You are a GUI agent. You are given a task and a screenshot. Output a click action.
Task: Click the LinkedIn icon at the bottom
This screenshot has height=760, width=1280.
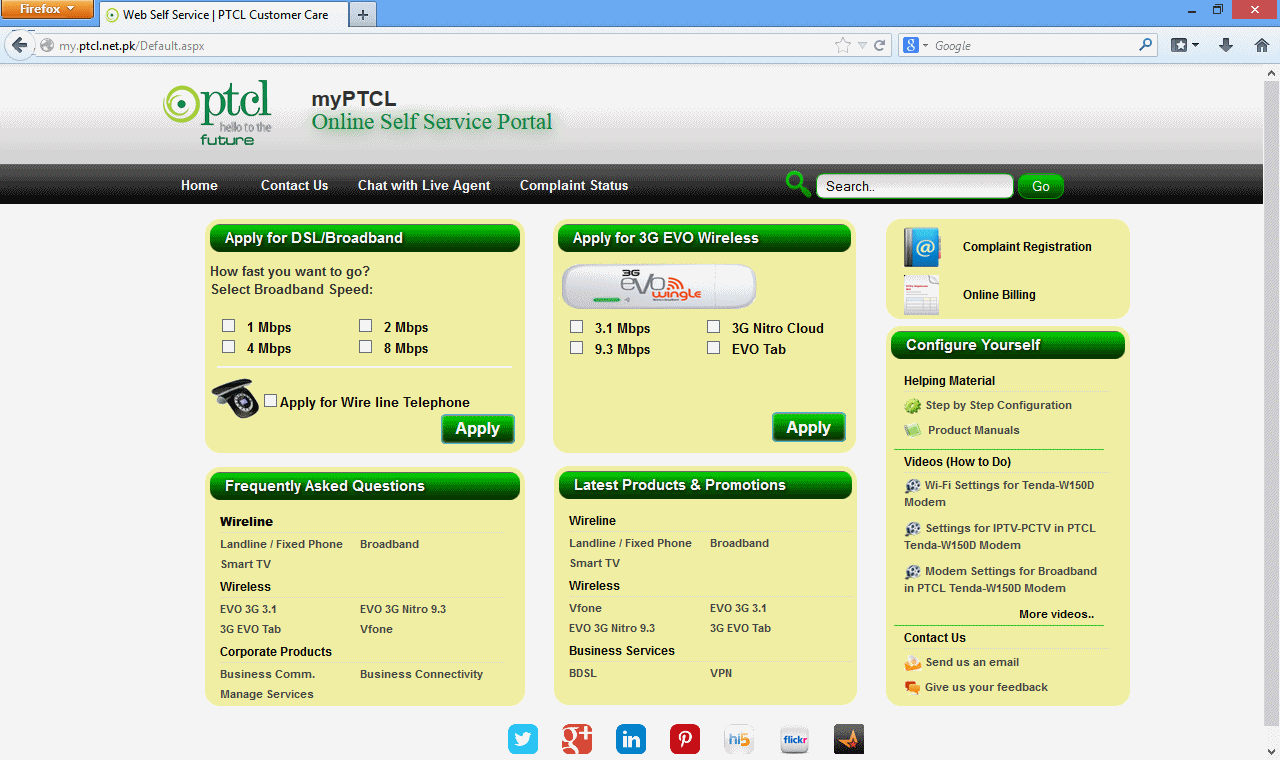click(631, 738)
